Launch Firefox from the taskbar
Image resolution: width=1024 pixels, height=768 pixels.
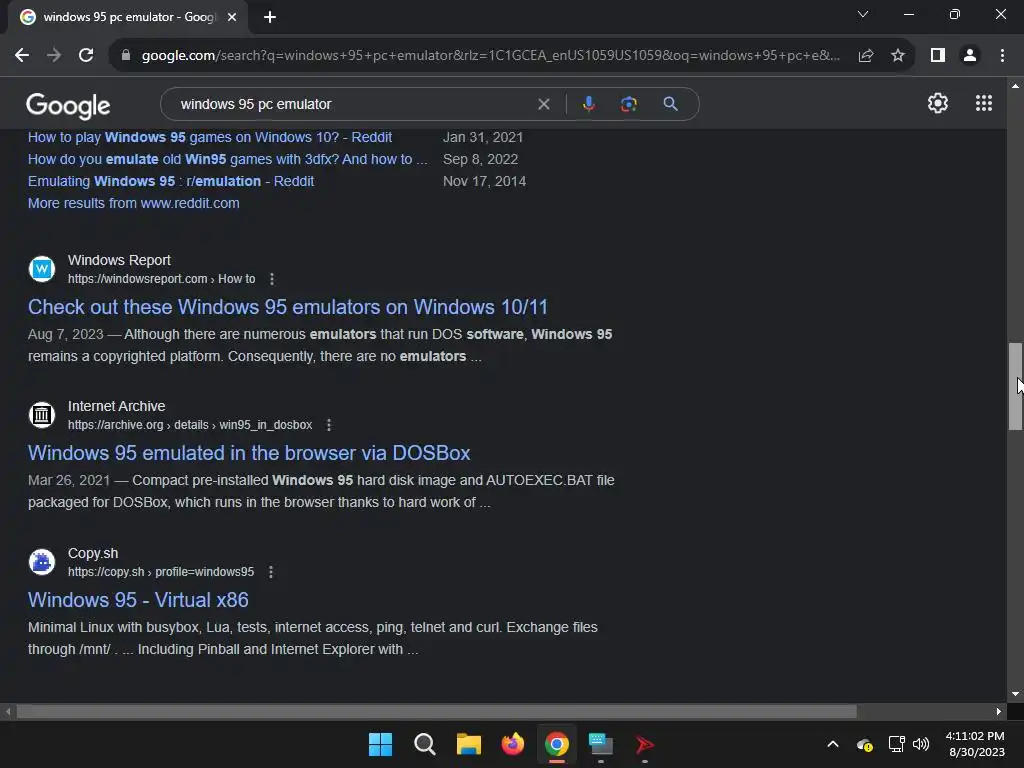point(513,744)
